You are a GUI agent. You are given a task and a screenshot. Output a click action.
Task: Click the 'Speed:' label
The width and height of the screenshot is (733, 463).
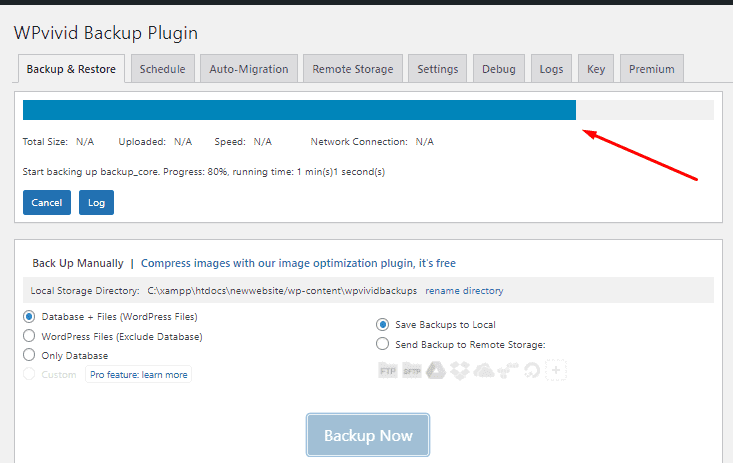point(230,142)
